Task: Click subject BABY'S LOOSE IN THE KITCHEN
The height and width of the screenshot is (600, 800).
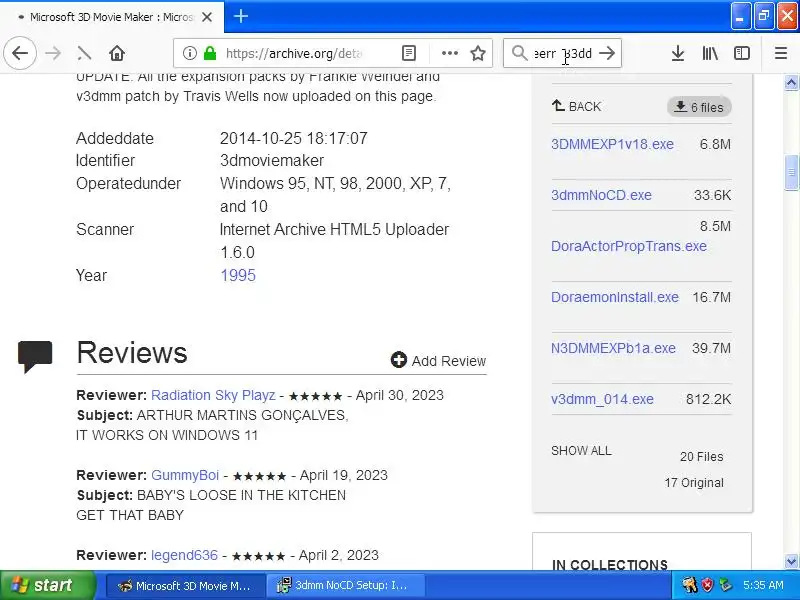Action: click(241, 495)
